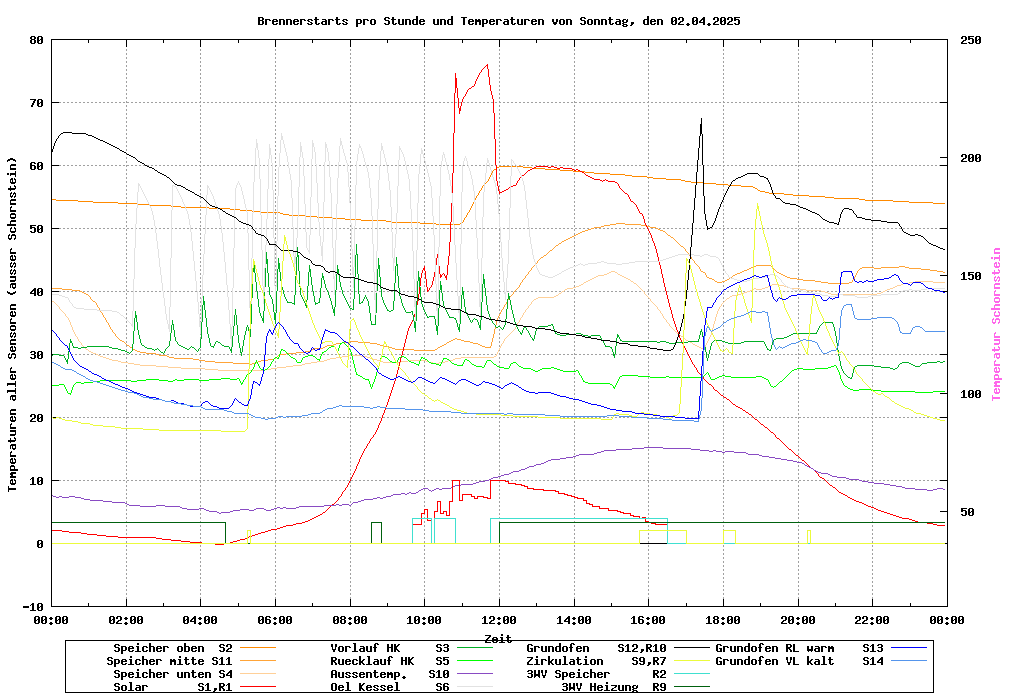Select the '3WV Speicher R2' legend entry

click(x=596, y=674)
